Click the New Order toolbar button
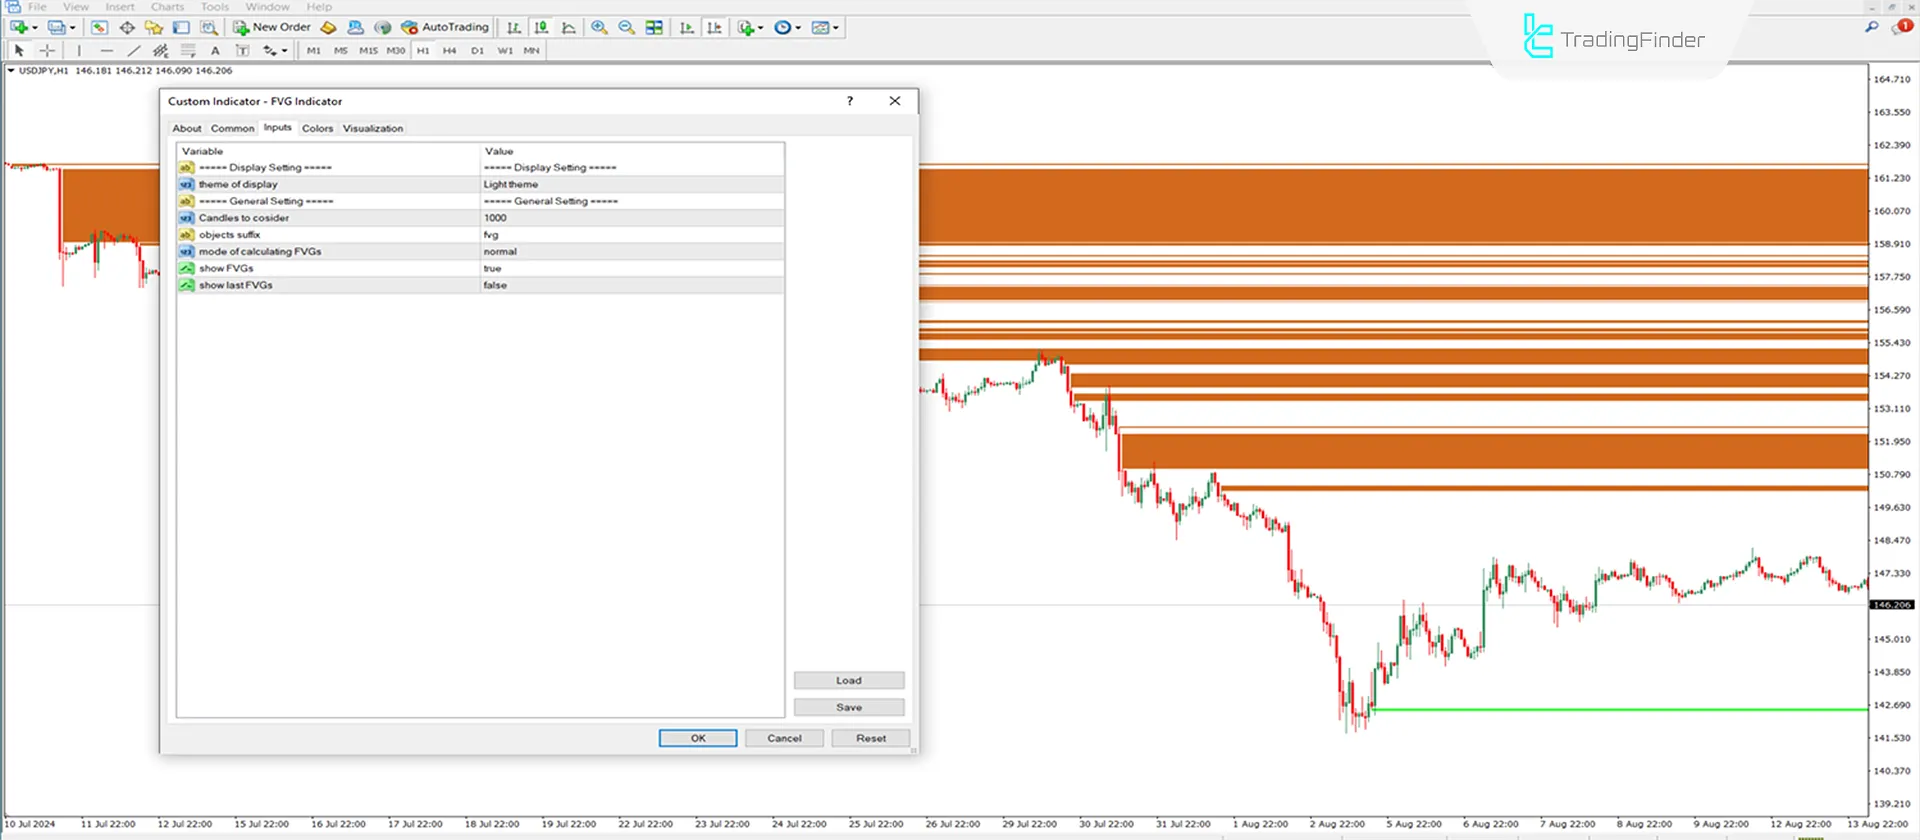Viewport: 1920px width, 840px height. [271, 27]
